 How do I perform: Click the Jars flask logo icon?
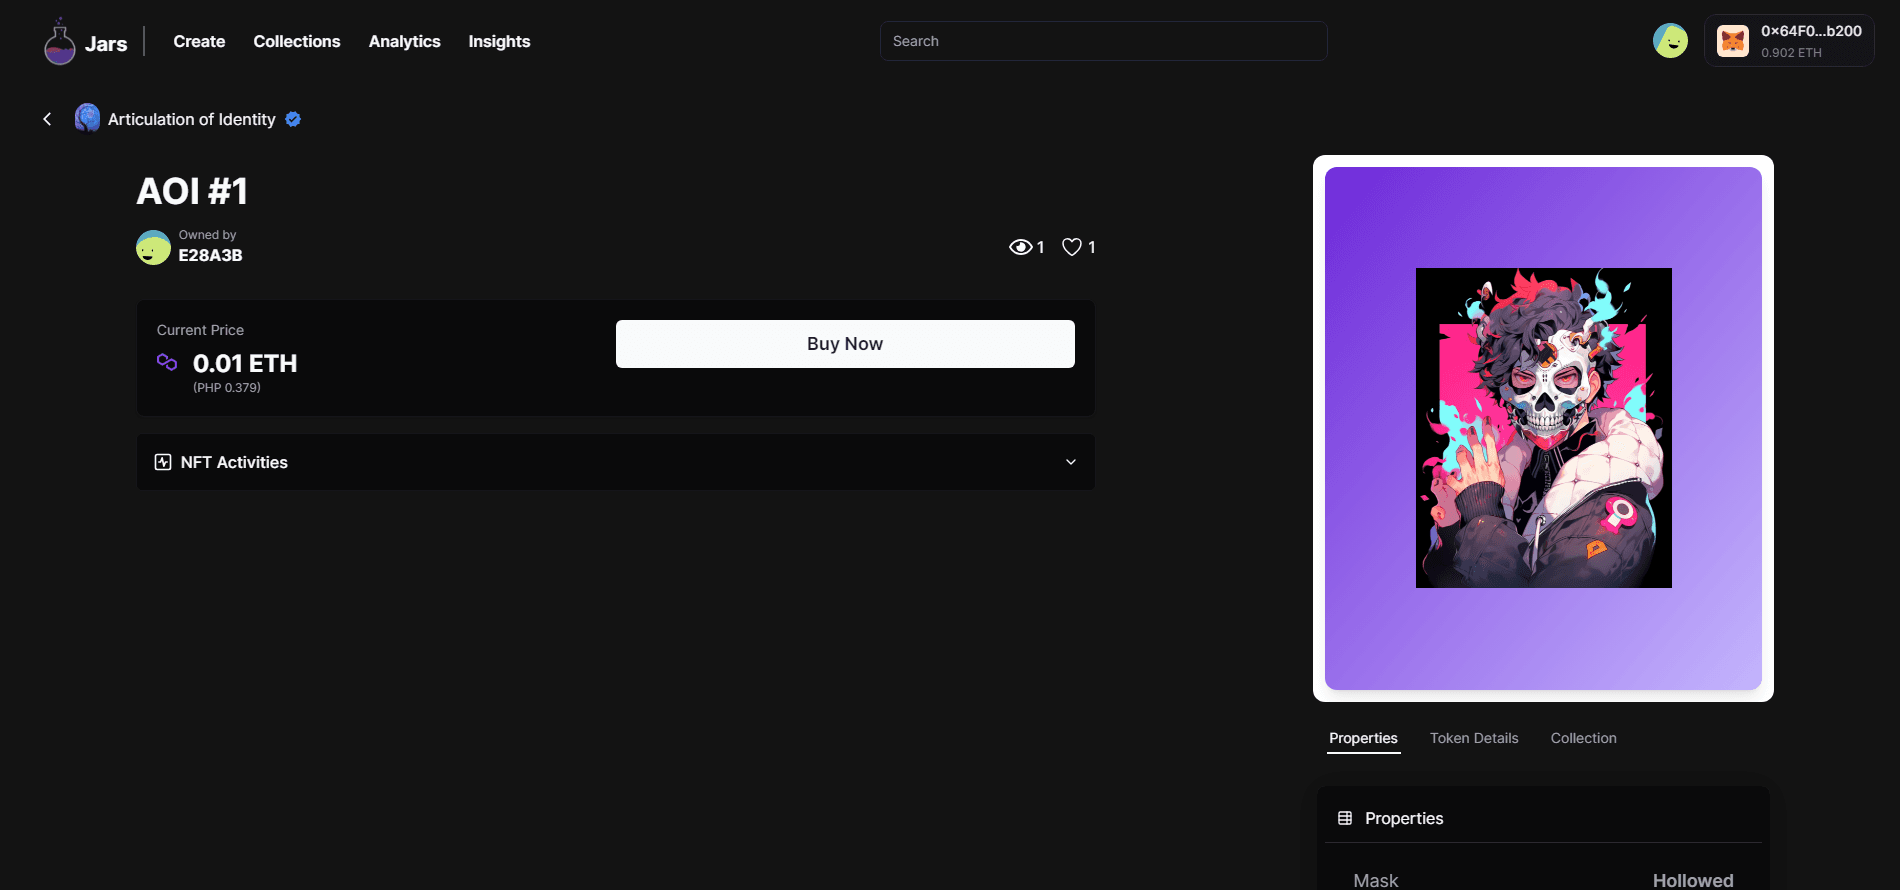[x=60, y=42]
